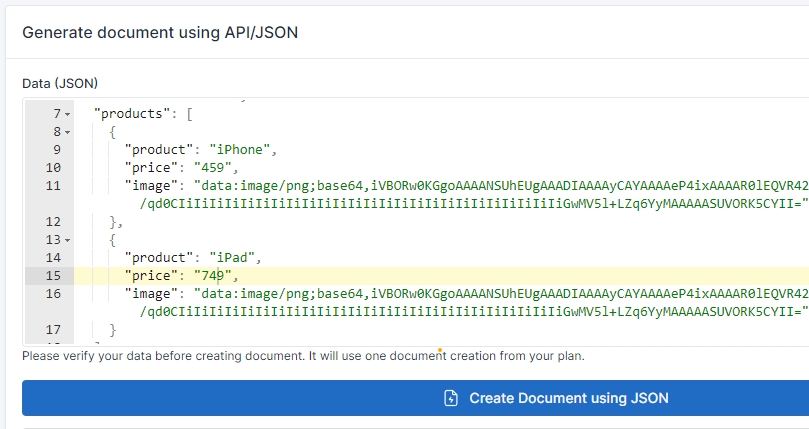
Task: Click highlighted line number 15 in gutter
Action: [x=53, y=276]
